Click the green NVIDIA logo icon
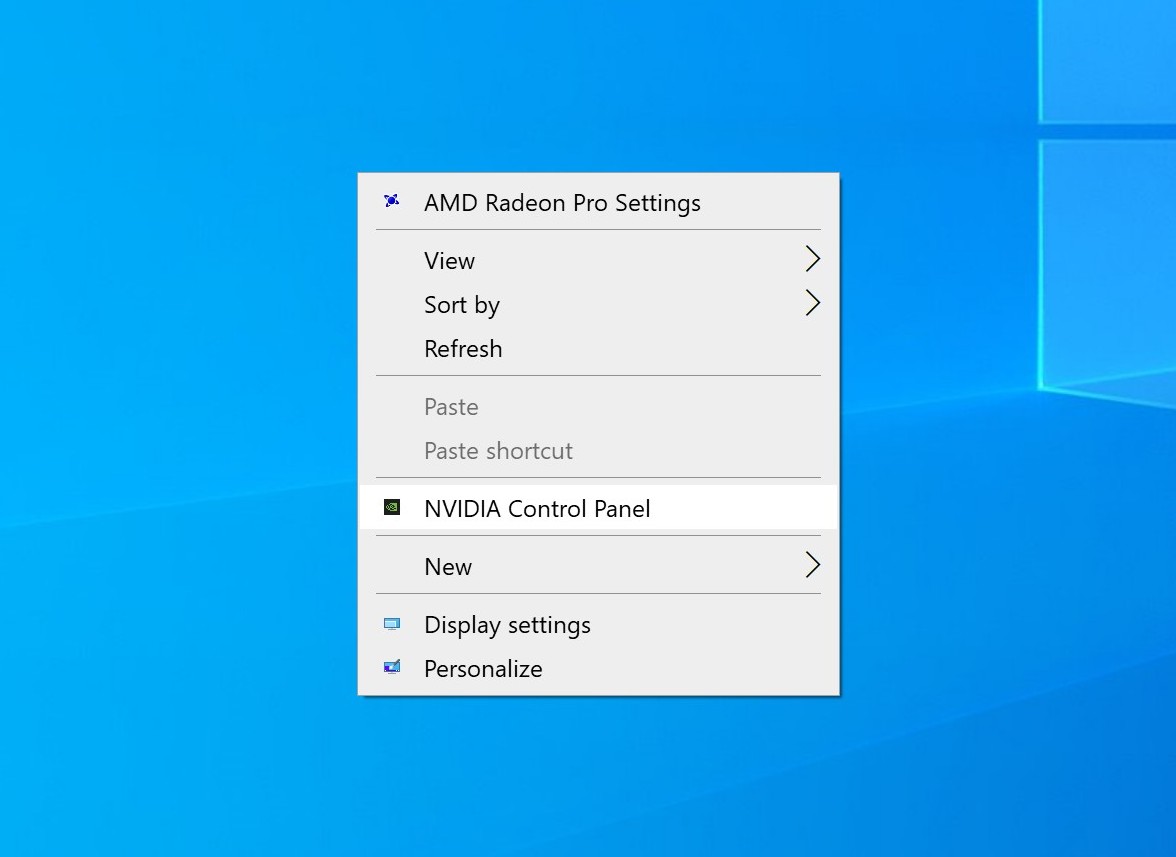This screenshot has height=857, width=1176. 392,508
